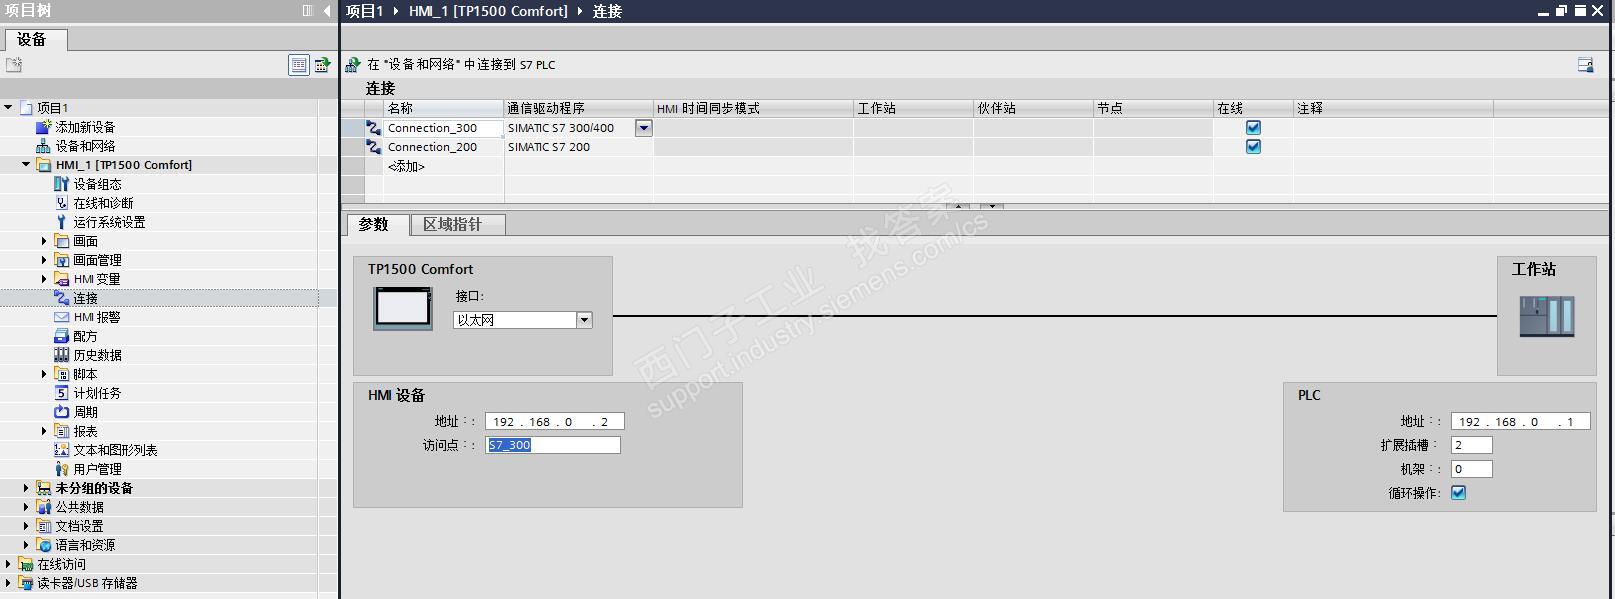Click the Historical data icon
This screenshot has height=599, width=1615.
coord(61,355)
